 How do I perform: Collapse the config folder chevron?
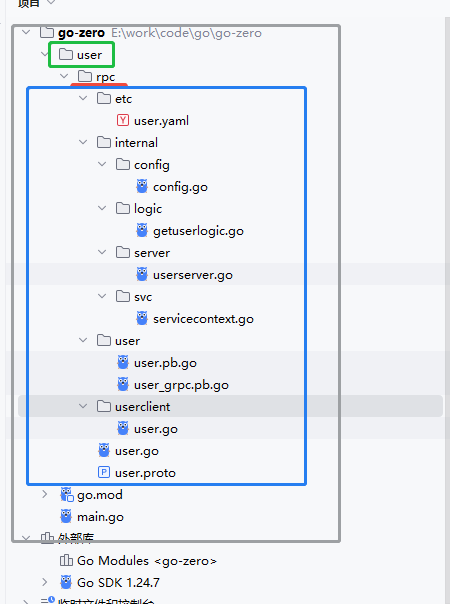(102, 164)
